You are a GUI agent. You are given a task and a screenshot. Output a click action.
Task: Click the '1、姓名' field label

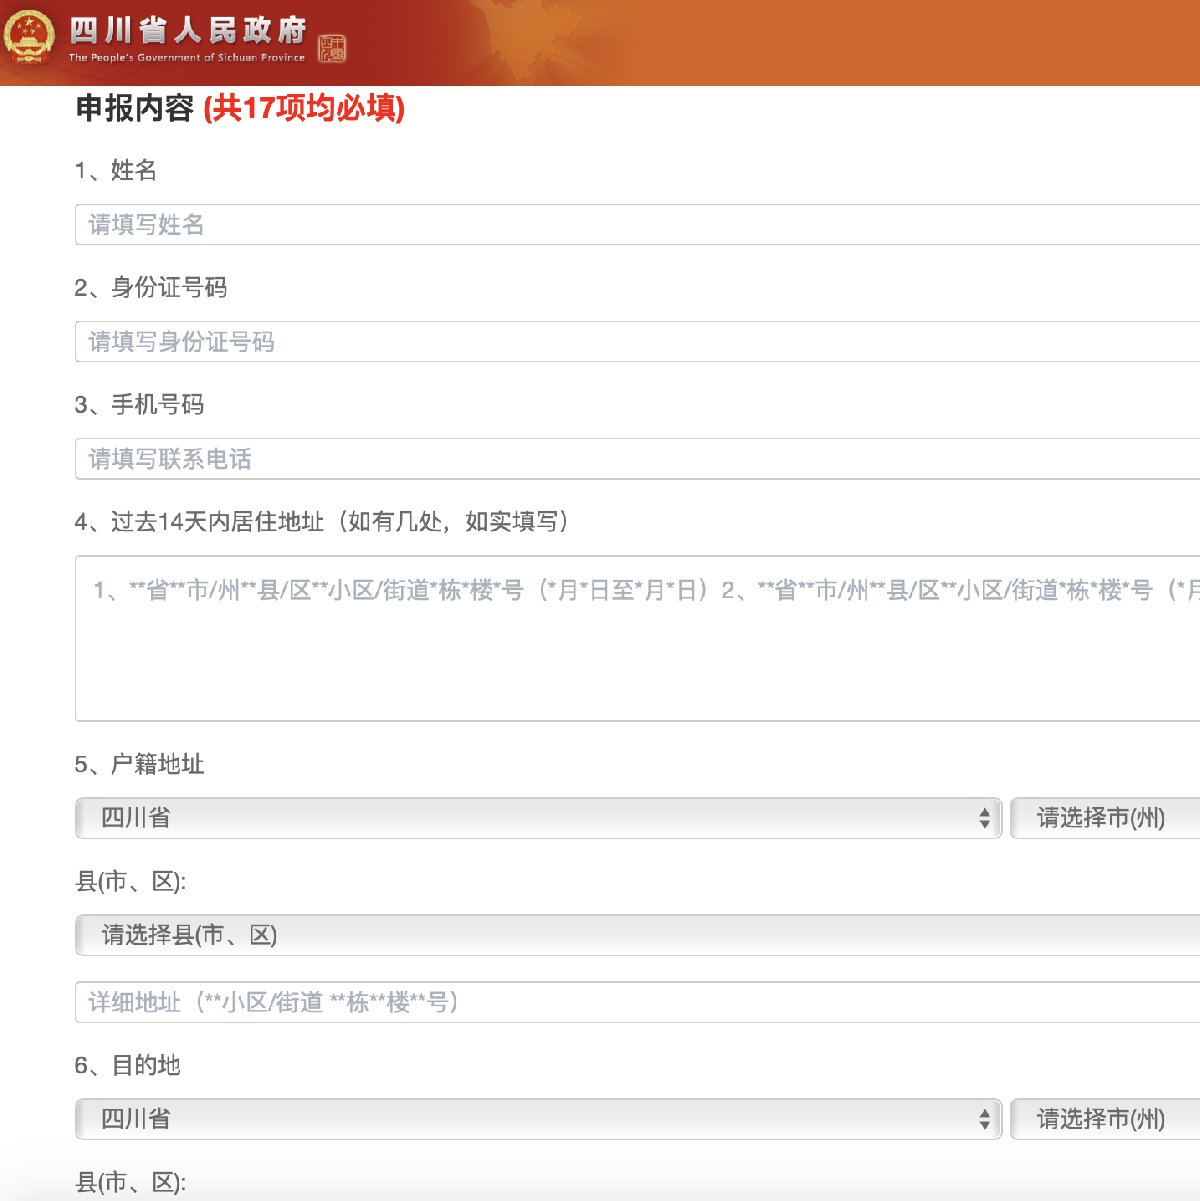click(116, 170)
